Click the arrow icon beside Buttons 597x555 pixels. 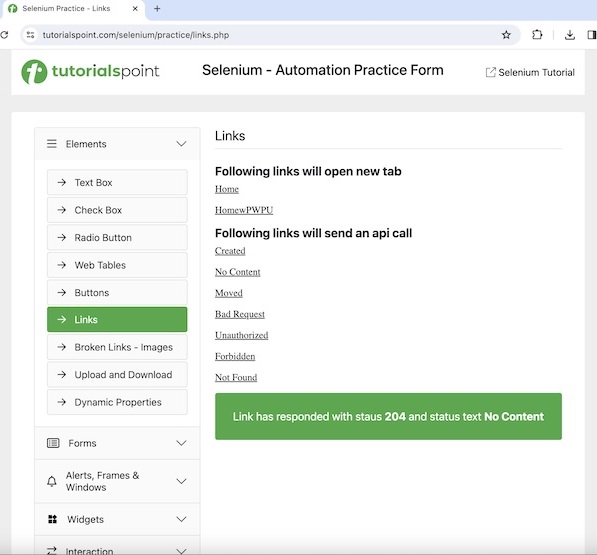click(x=62, y=292)
